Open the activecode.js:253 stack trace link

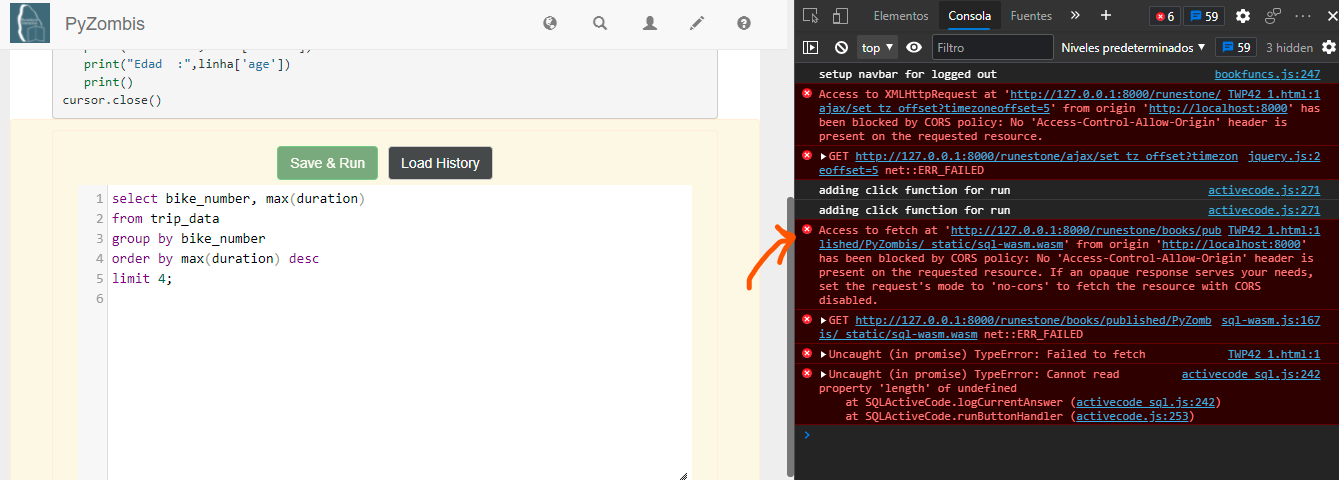pyautogui.click(x=1134, y=416)
